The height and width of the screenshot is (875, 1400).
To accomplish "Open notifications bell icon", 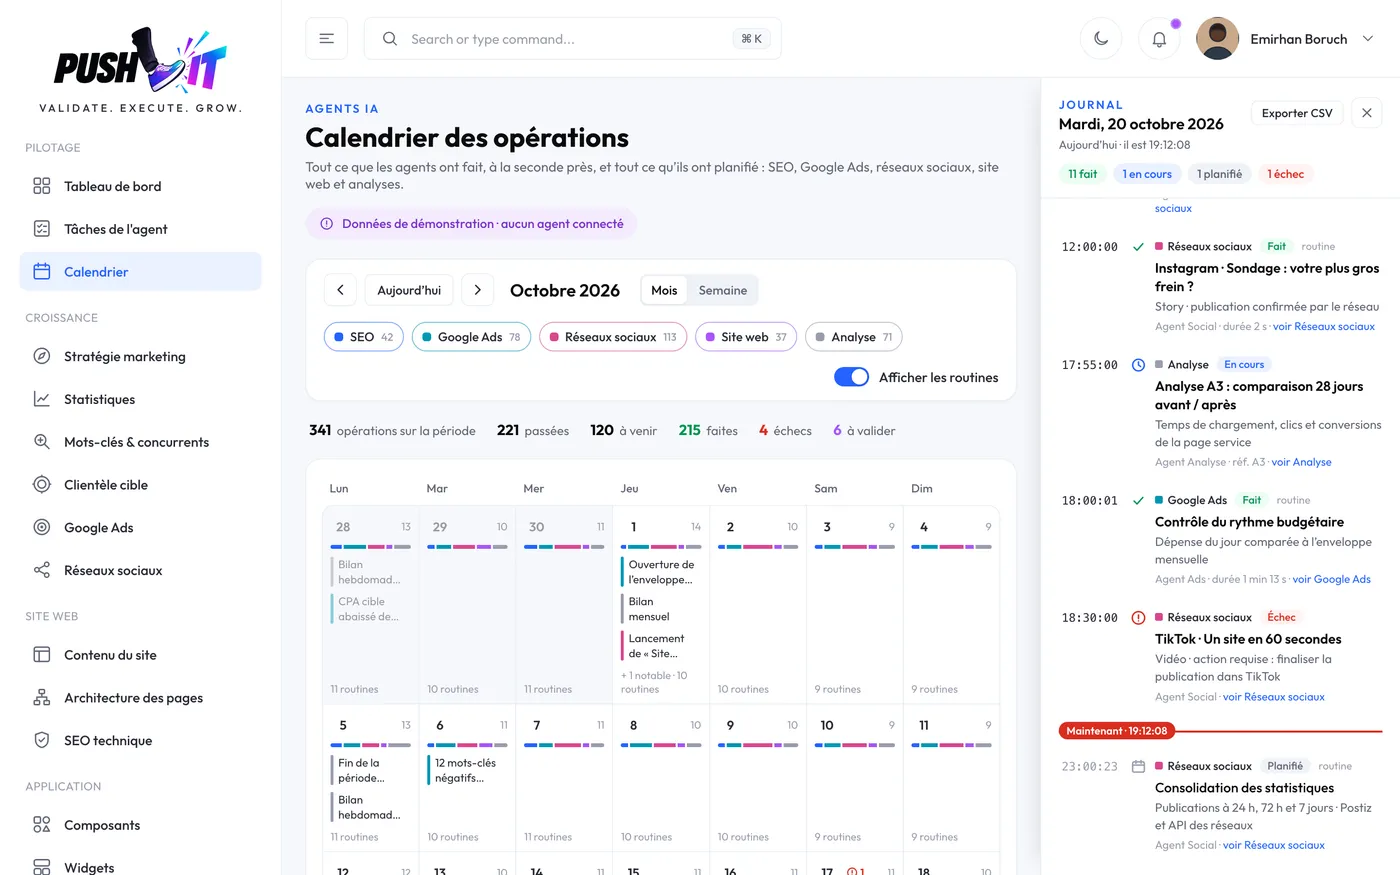I will click(1159, 39).
